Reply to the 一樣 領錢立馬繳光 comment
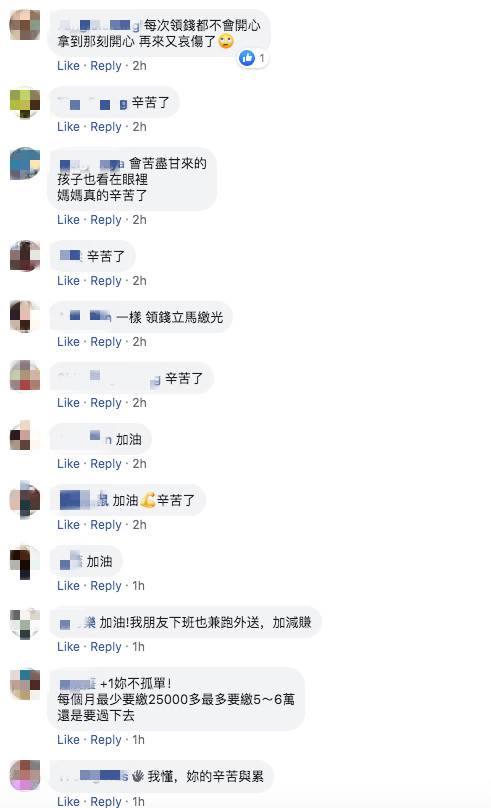Screen dimensions: 491x808 106,342
